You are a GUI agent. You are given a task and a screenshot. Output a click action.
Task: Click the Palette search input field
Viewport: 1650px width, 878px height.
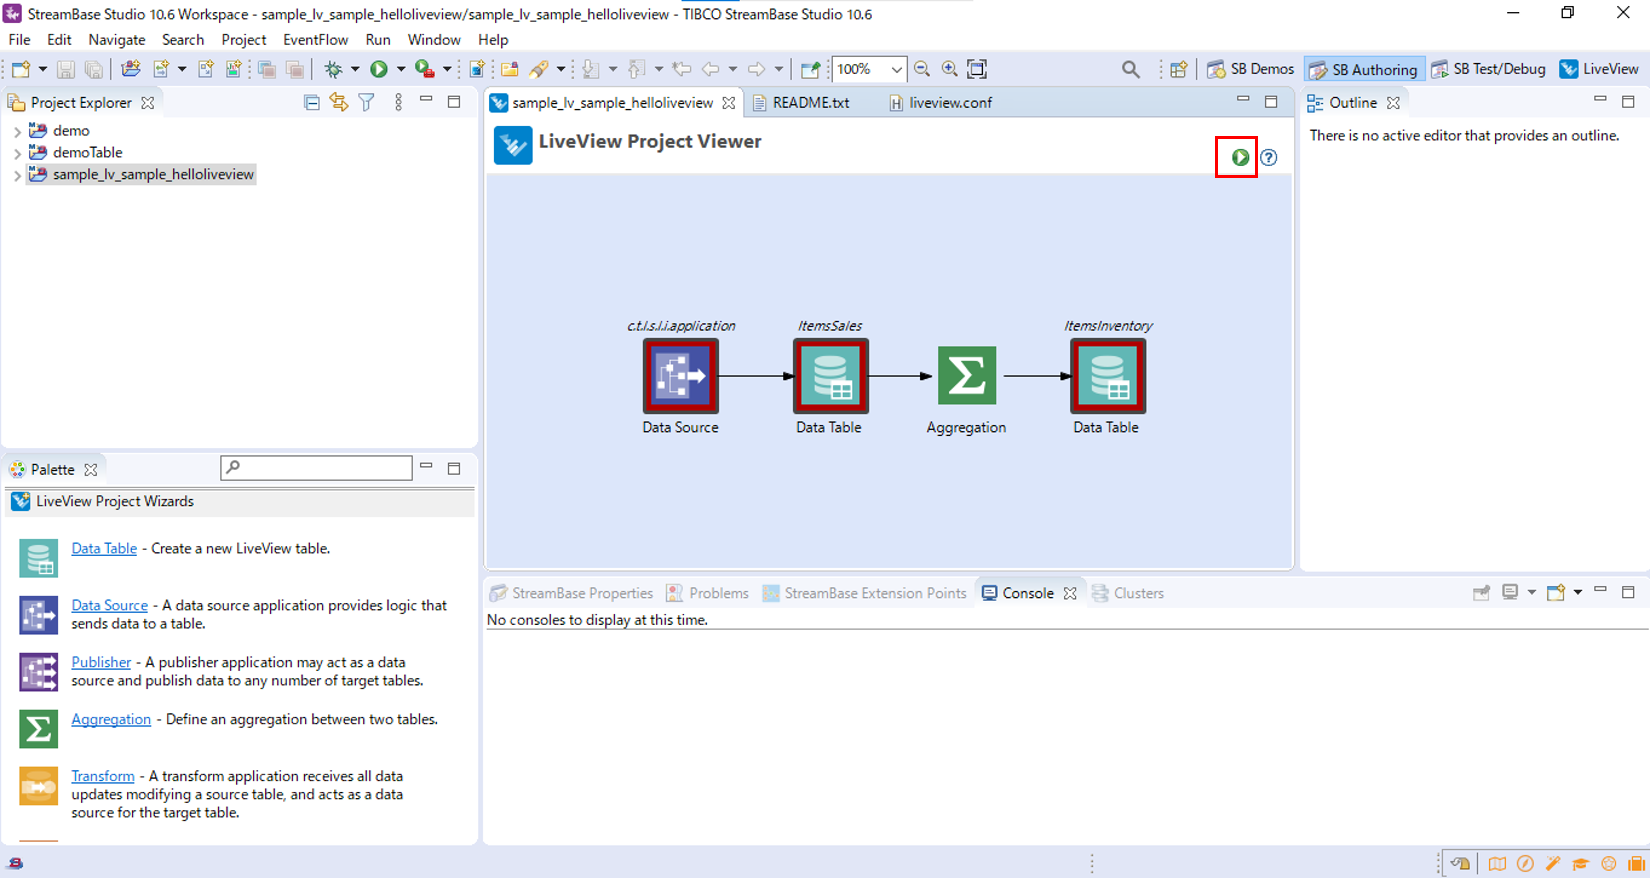click(x=316, y=468)
